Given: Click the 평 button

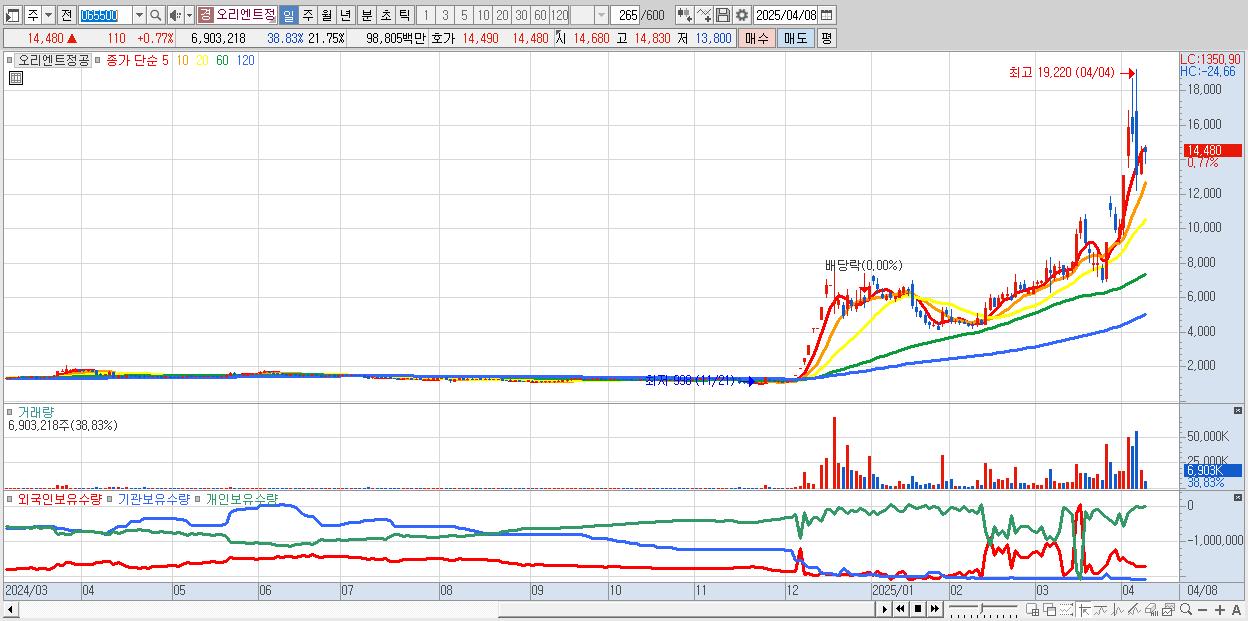Looking at the screenshot, I should click(826, 38).
